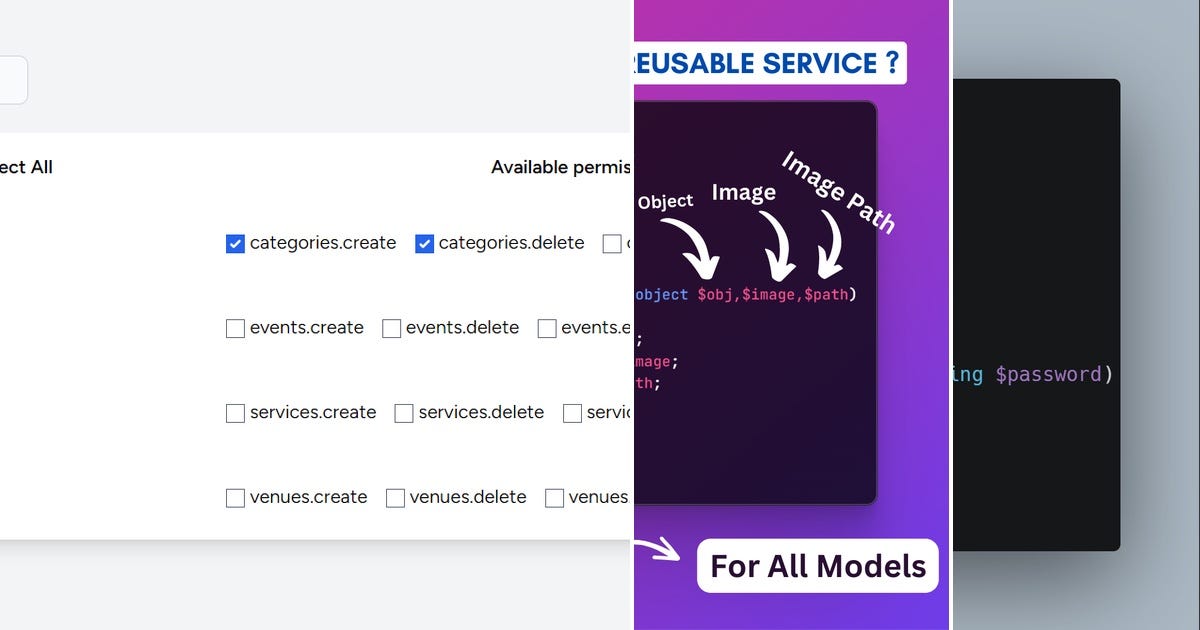This screenshot has width=1200, height=630.
Task: Enable the events.delete permission
Action: [x=391, y=328]
